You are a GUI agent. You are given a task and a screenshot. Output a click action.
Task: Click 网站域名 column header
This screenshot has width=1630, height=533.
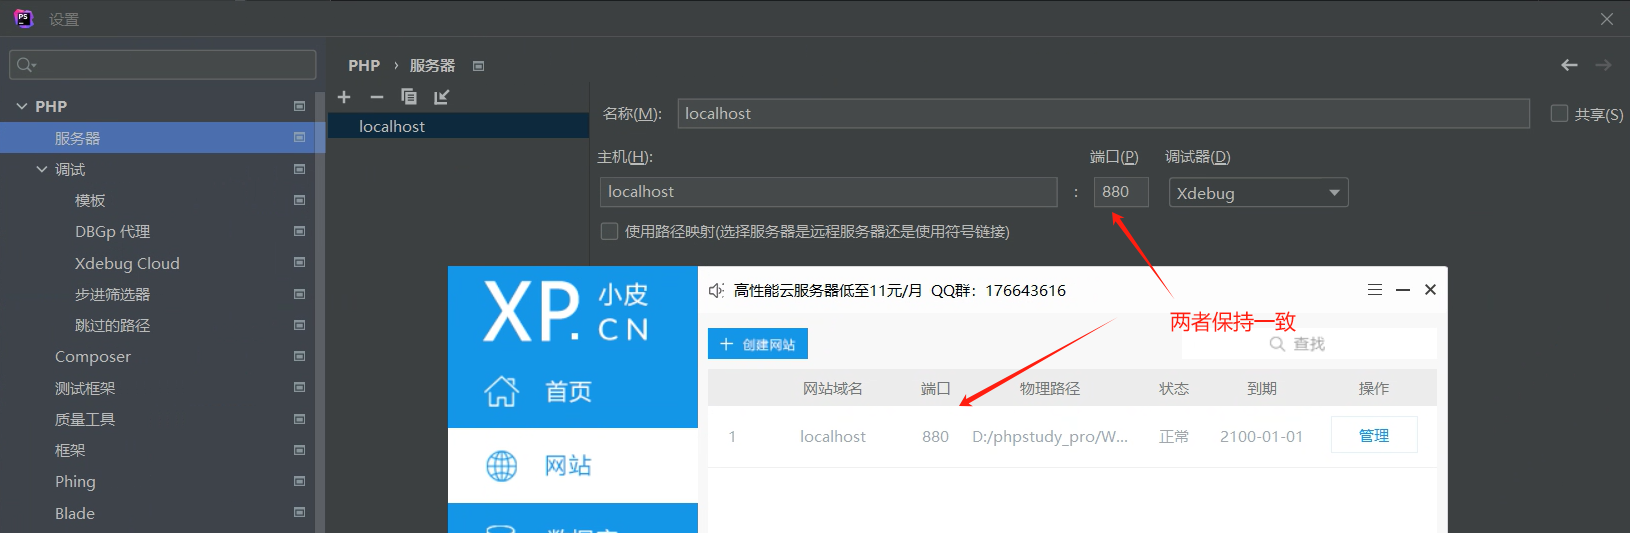coord(833,388)
